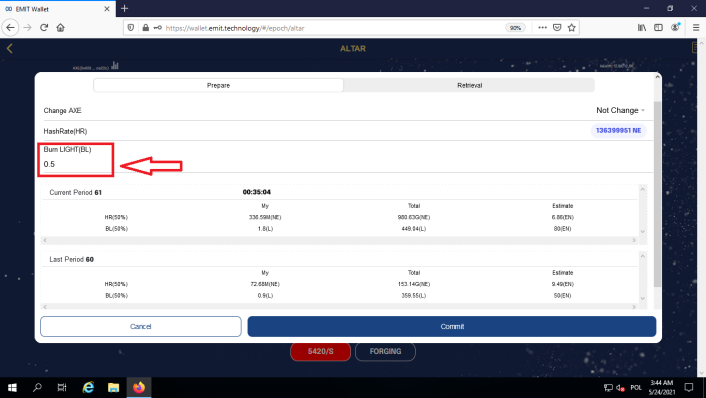This screenshot has width=706, height=398.
Task: Click Current Period total 980.63G(NE) value
Action: [414, 217]
